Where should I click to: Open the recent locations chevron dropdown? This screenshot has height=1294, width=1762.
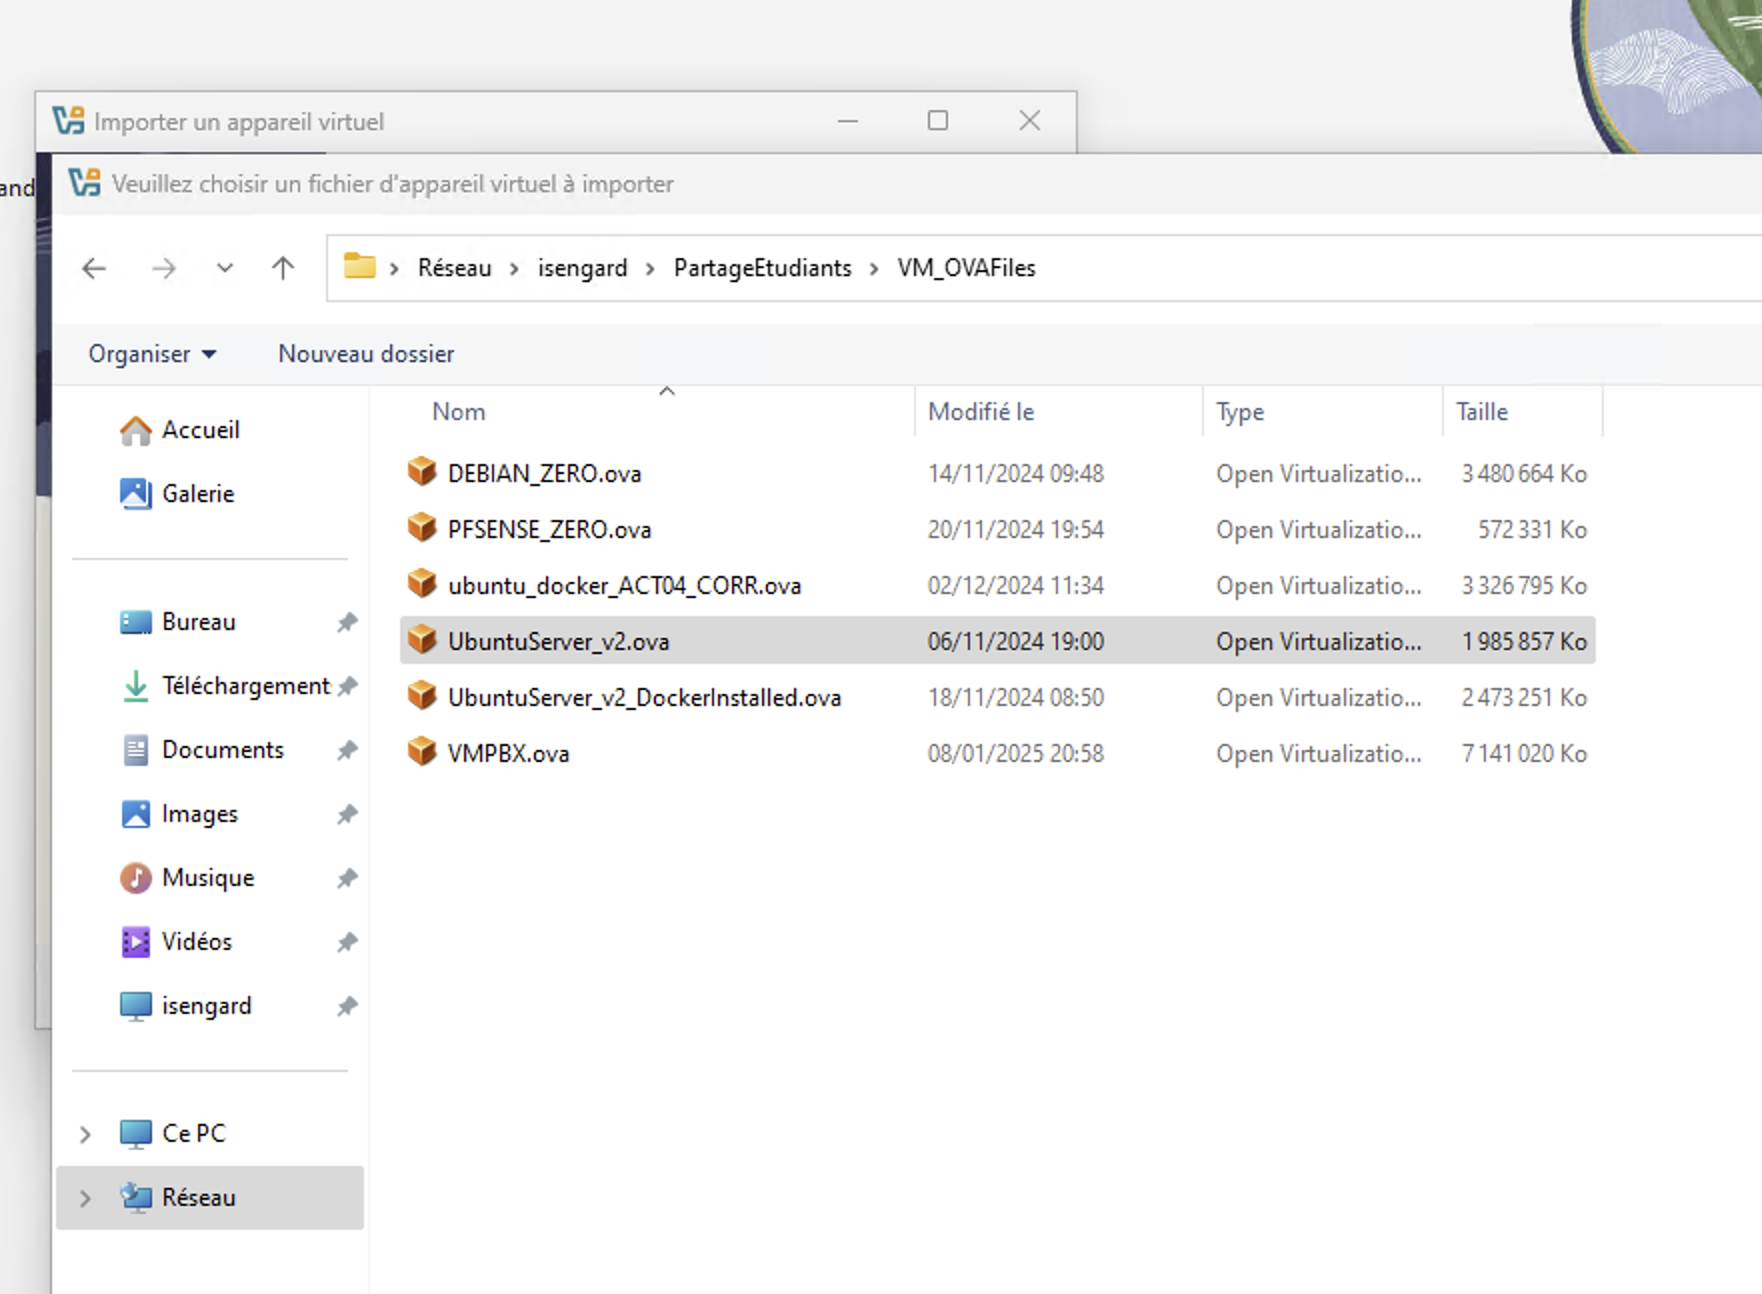click(x=225, y=268)
